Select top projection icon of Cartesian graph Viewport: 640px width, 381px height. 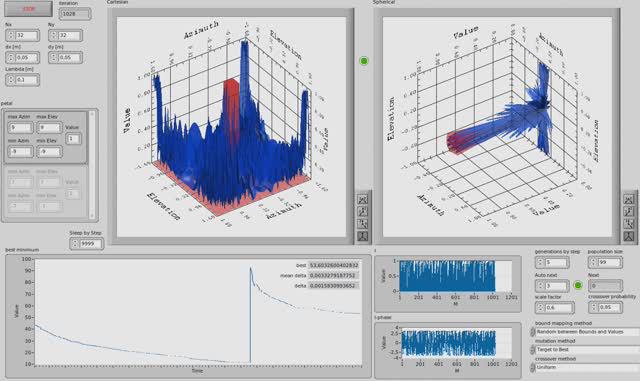362,199
